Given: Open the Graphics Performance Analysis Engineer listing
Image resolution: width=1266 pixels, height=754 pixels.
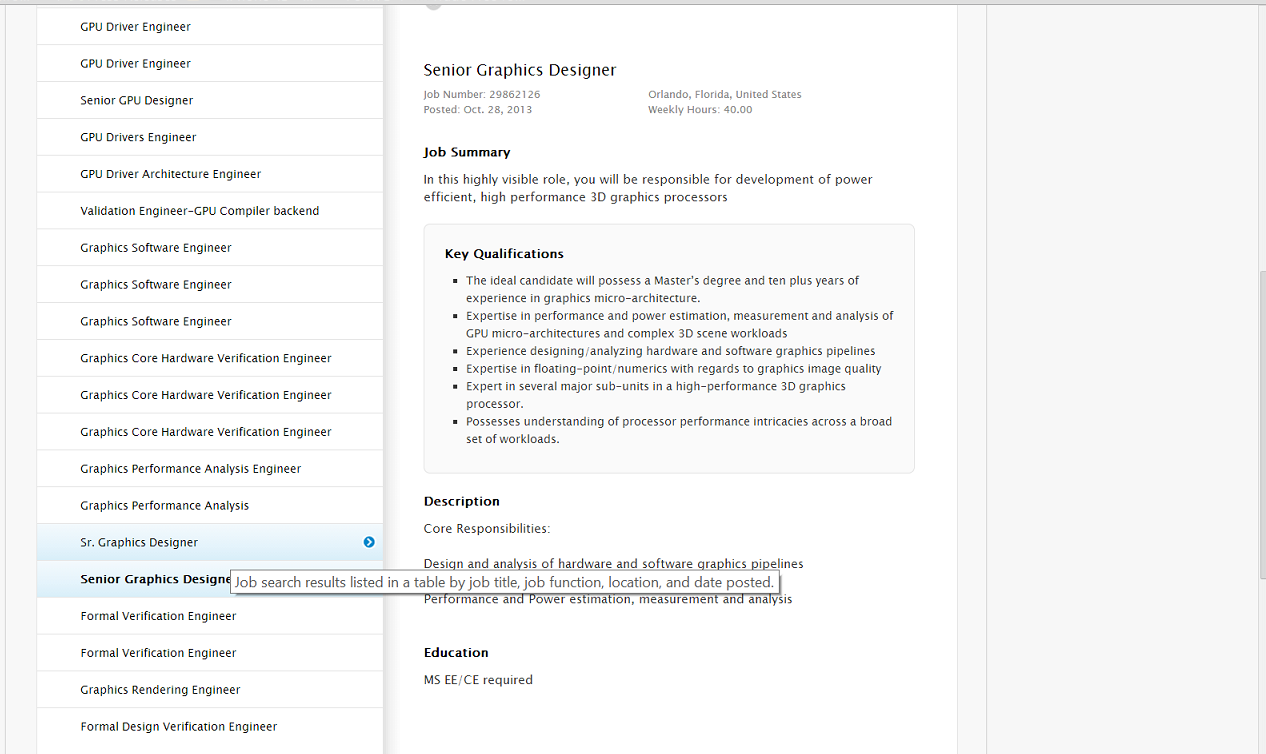Looking at the screenshot, I should click(190, 469).
